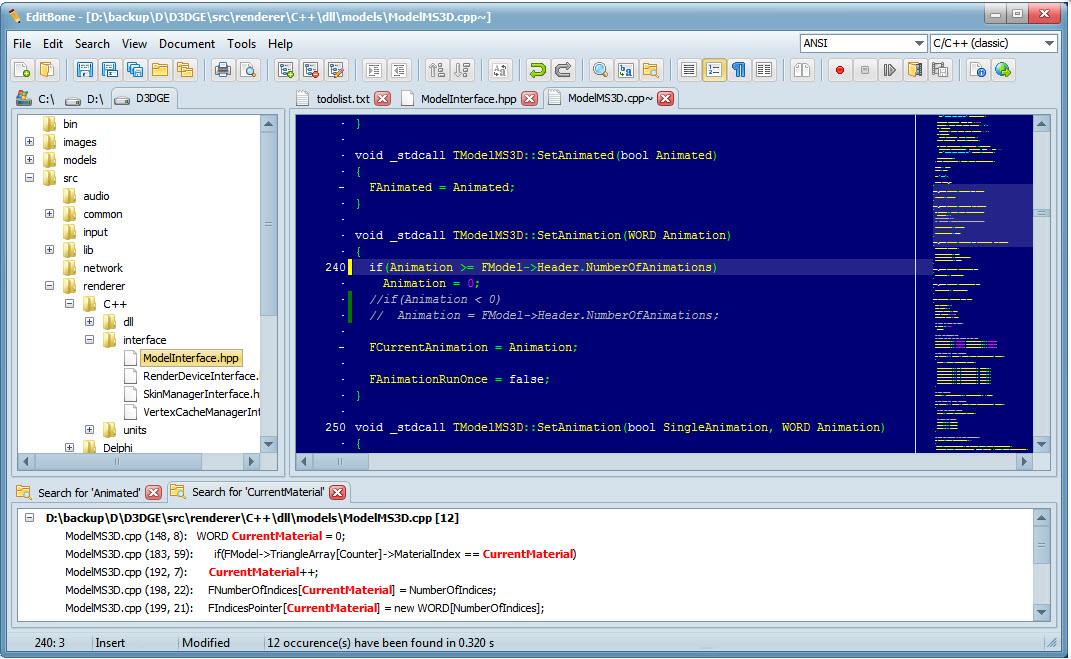Image resolution: width=1071 pixels, height=659 pixels.
Task: Collapse the renderer folder node
Action: tap(49, 285)
